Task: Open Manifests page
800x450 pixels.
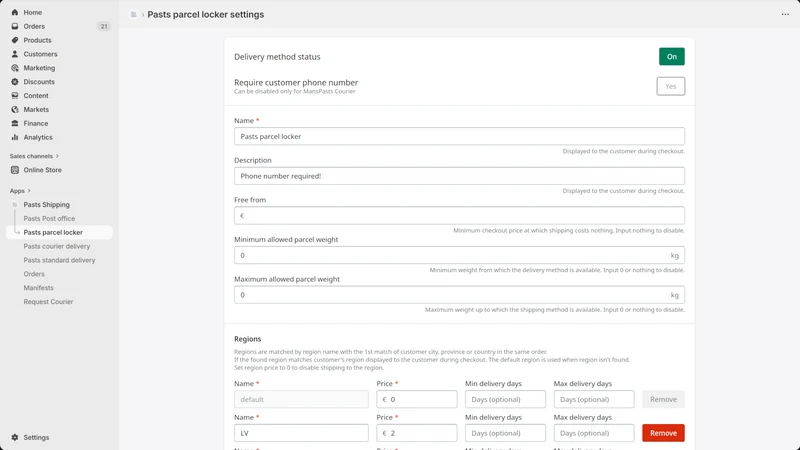Action: click(x=38, y=288)
